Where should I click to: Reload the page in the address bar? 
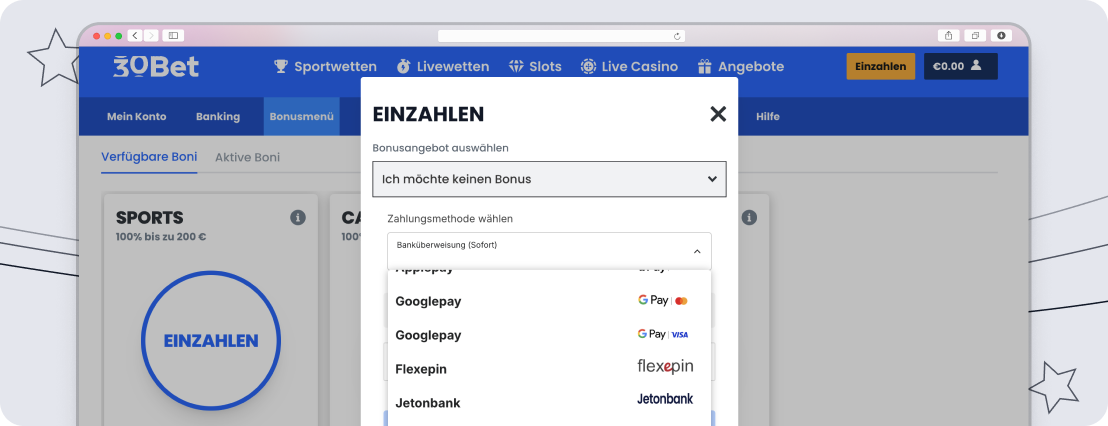click(x=677, y=36)
